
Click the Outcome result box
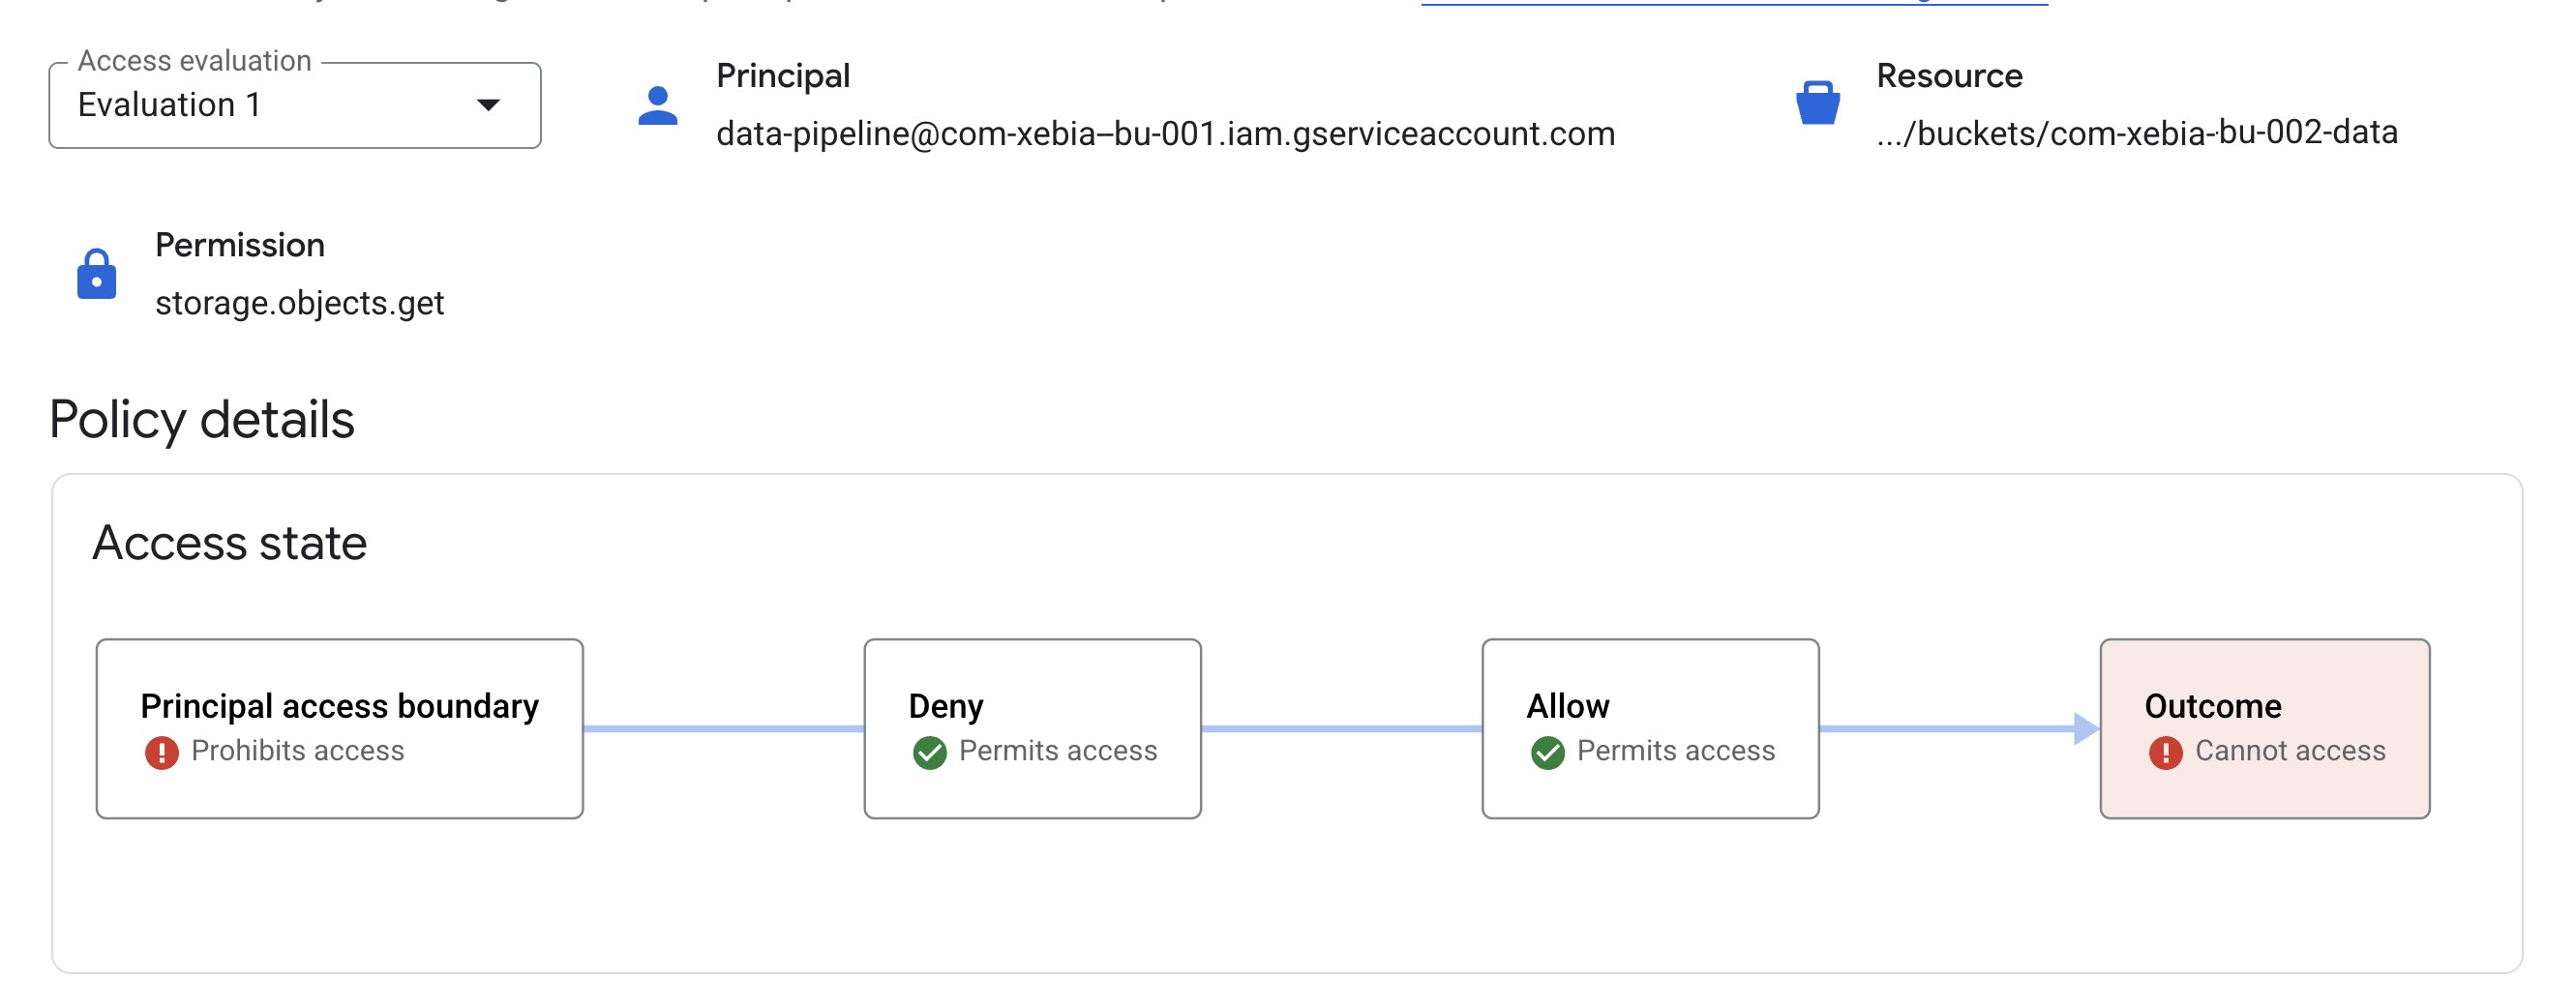click(2264, 728)
